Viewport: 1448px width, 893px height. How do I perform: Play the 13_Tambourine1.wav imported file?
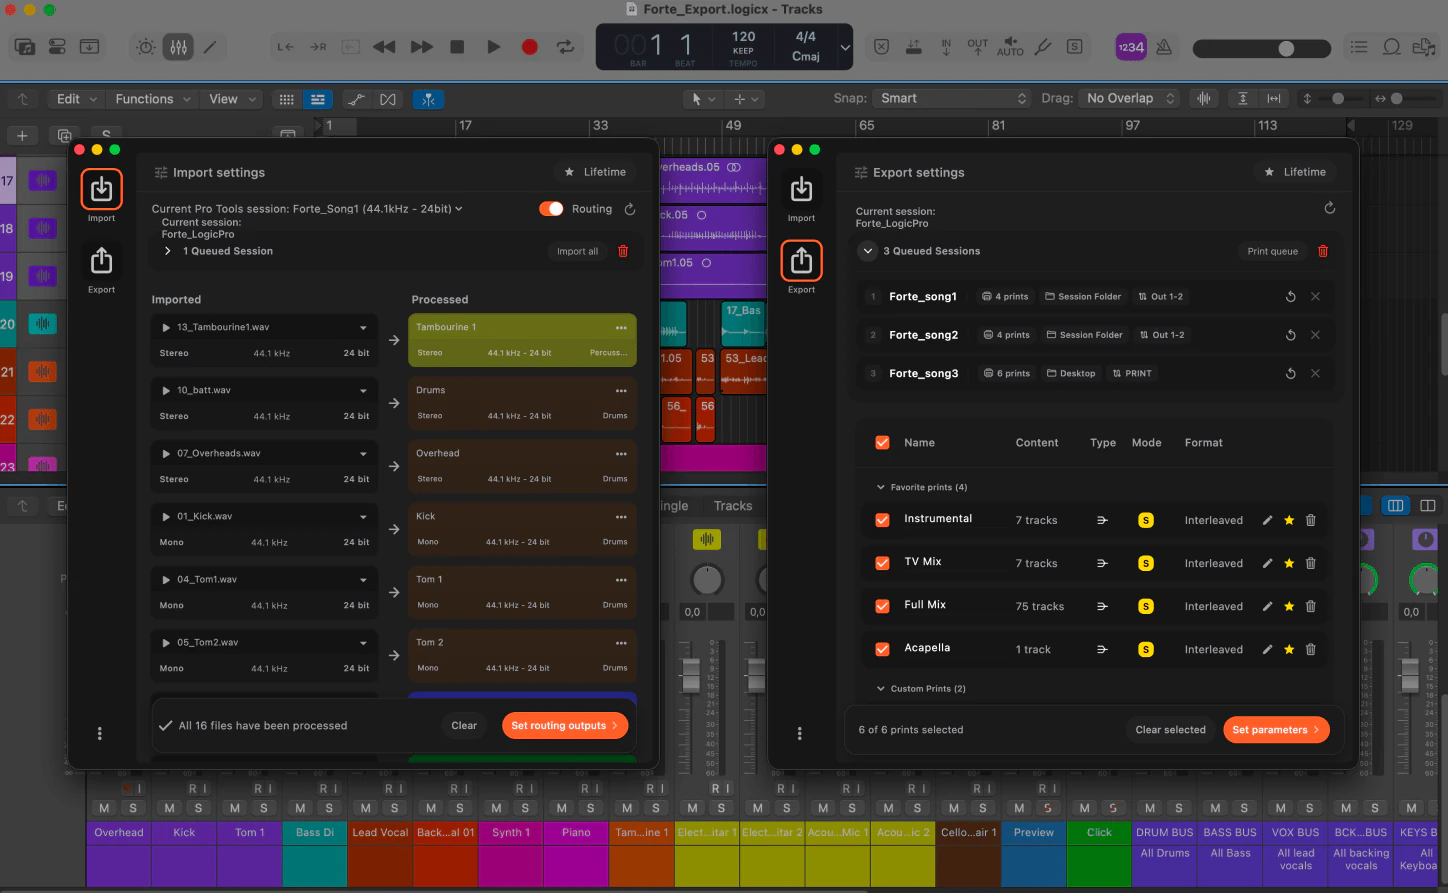tap(165, 328)
